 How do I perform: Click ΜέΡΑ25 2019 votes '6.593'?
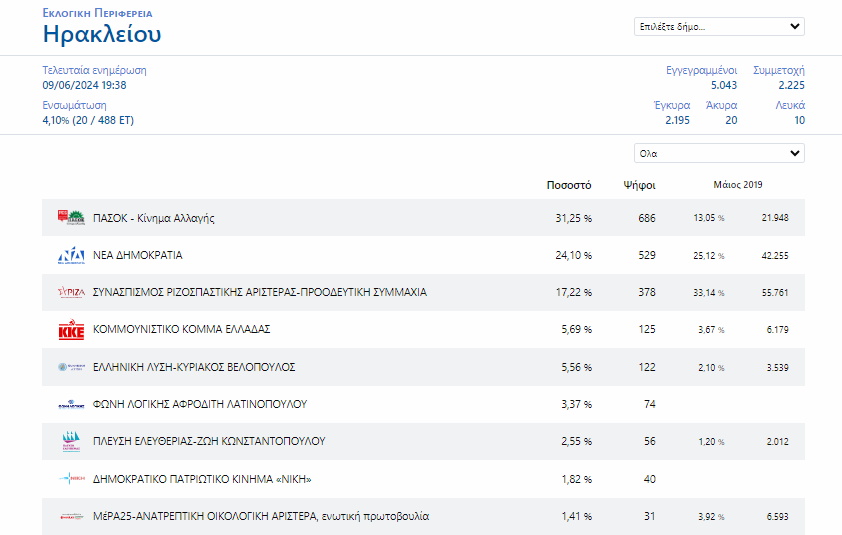(778, 517)
